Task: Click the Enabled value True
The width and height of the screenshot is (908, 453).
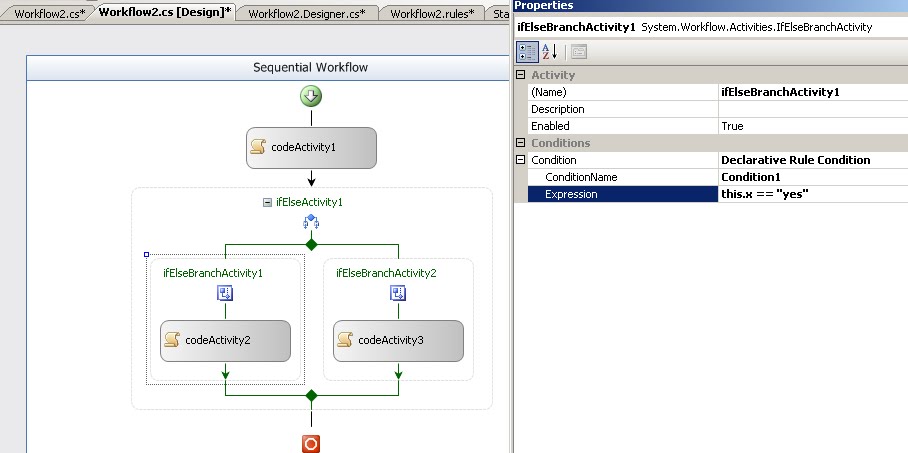Action: click(813, 126)
